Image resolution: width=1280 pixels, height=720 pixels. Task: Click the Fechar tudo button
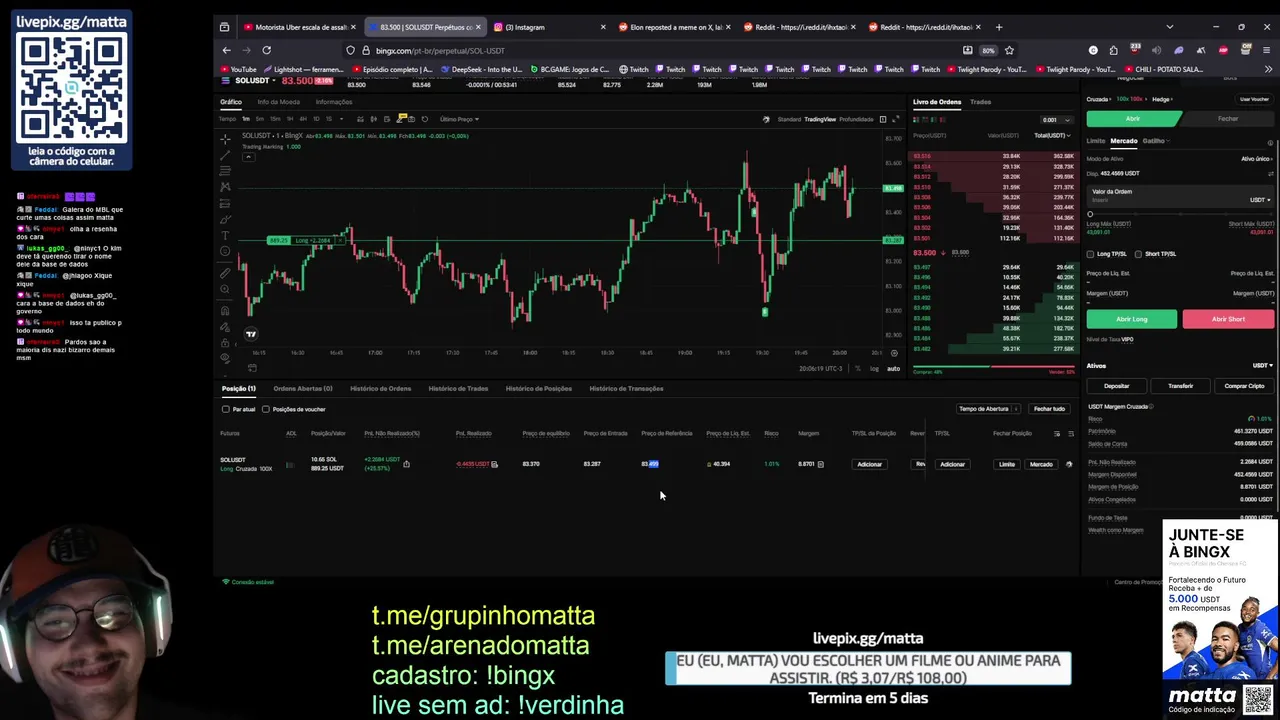coord(1049,408)
